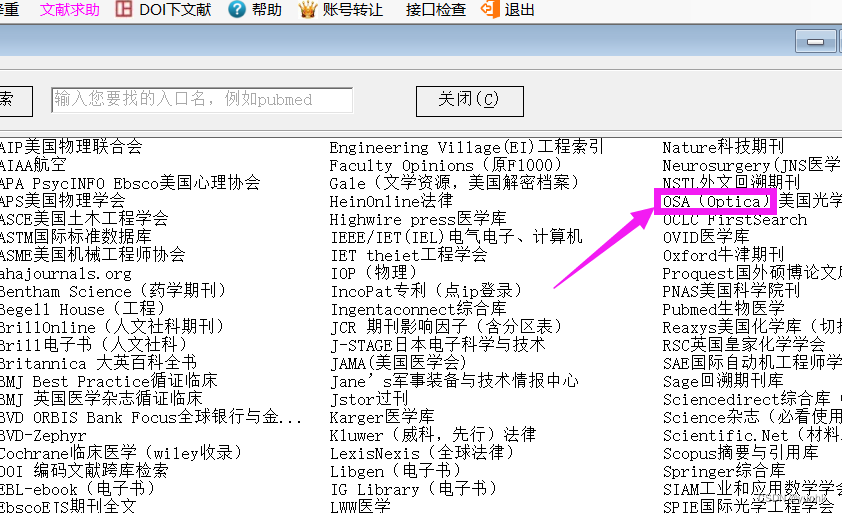Select Gale（文学资源，美国解密档案）
Image resolution: width=842 pixels, height=513 pixels.
coord(455,183)
